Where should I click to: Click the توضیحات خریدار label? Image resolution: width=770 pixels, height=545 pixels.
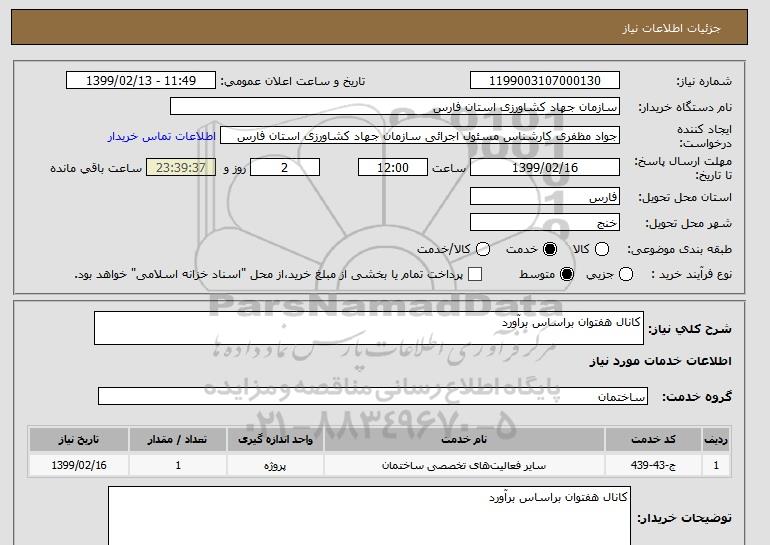click(x=685, y=518)
